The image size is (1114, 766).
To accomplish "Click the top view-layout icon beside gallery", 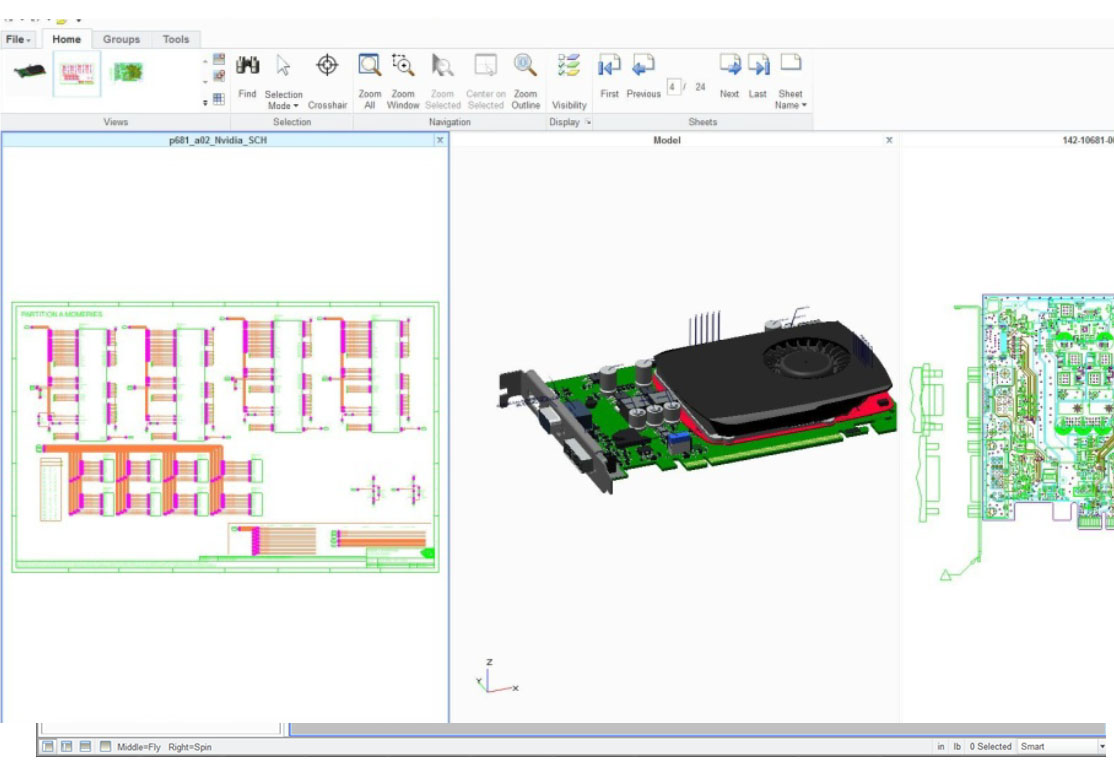I will (x=219, y=59).
